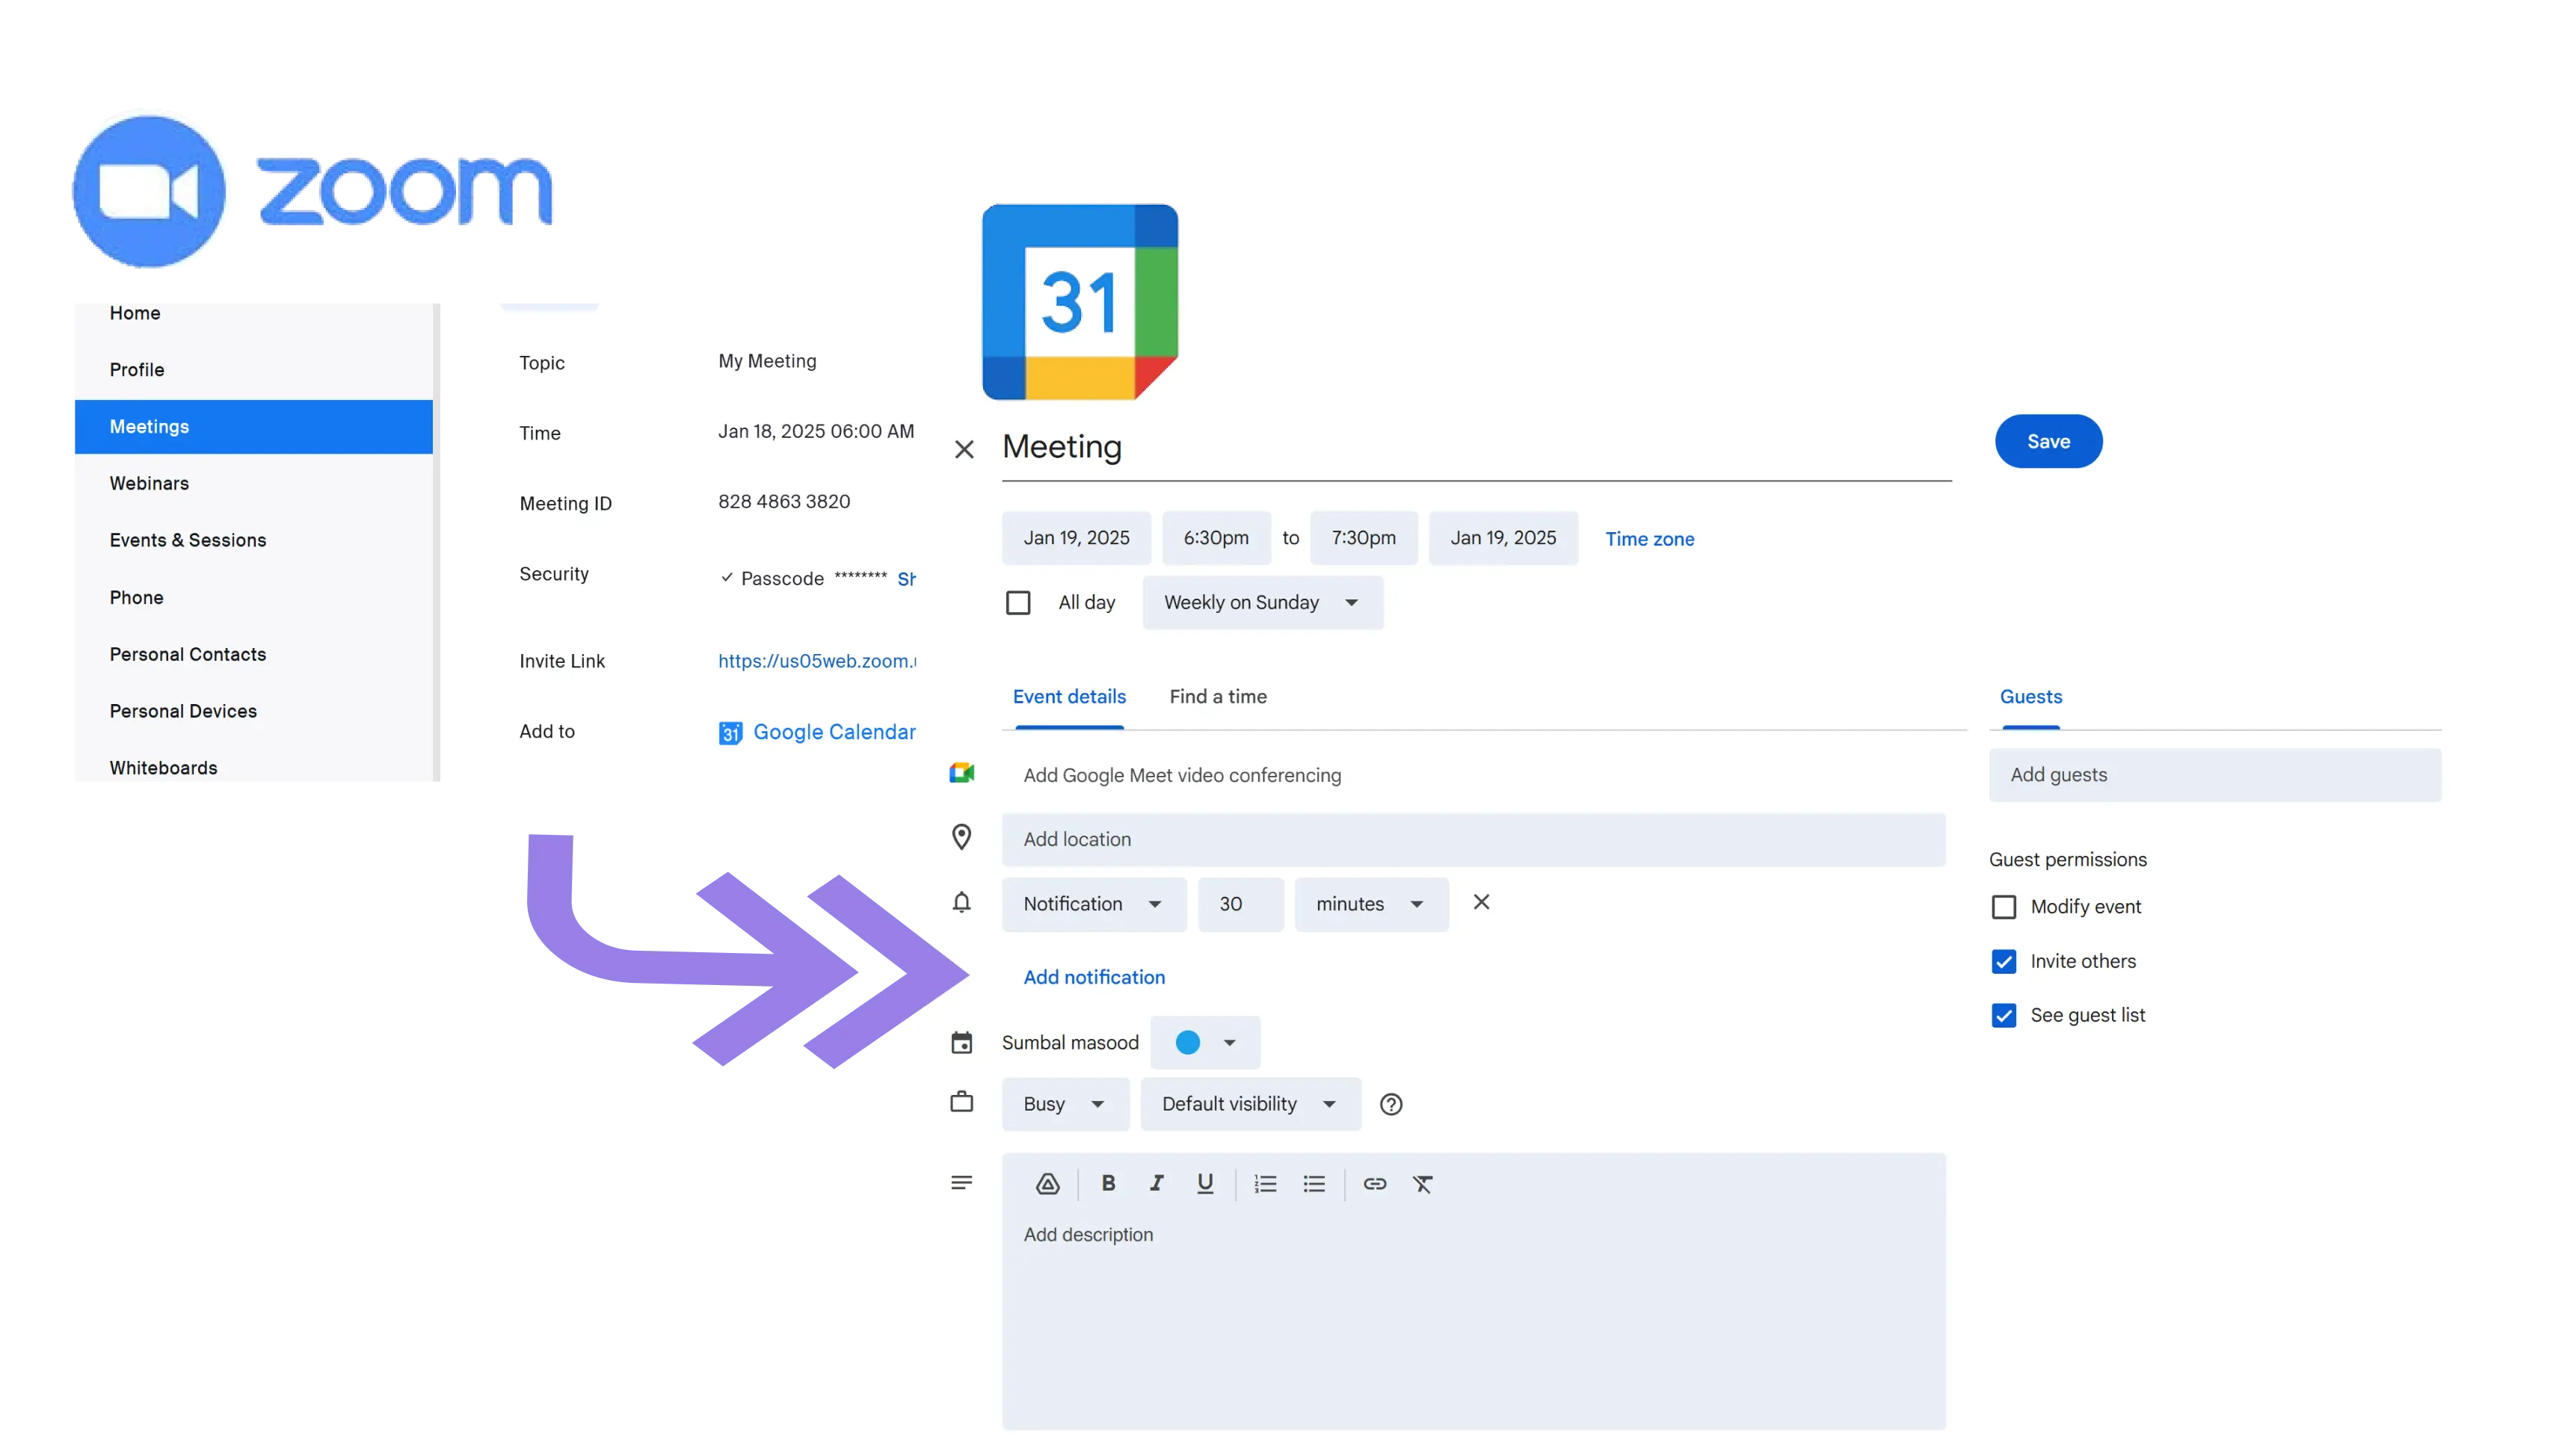
Task: Open the Default visibility dropdown
Action: click(1250, 1104)
